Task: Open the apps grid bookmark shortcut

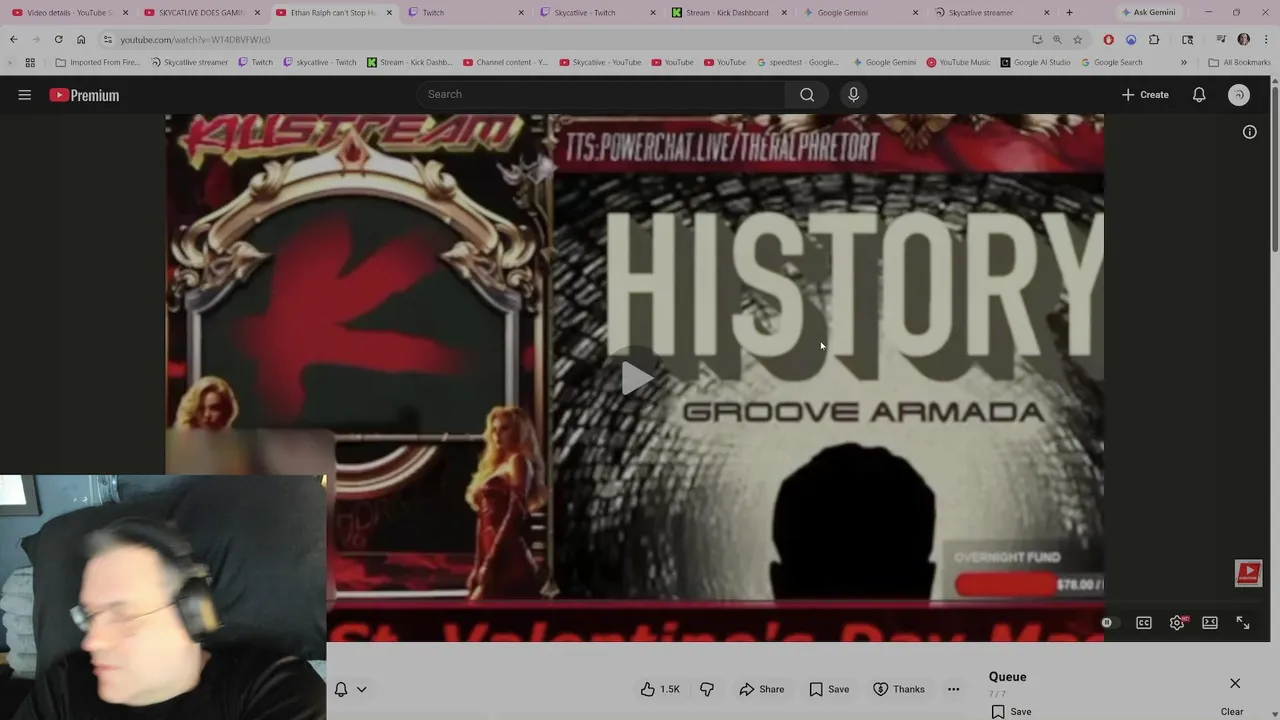Action: pos(30,62)
